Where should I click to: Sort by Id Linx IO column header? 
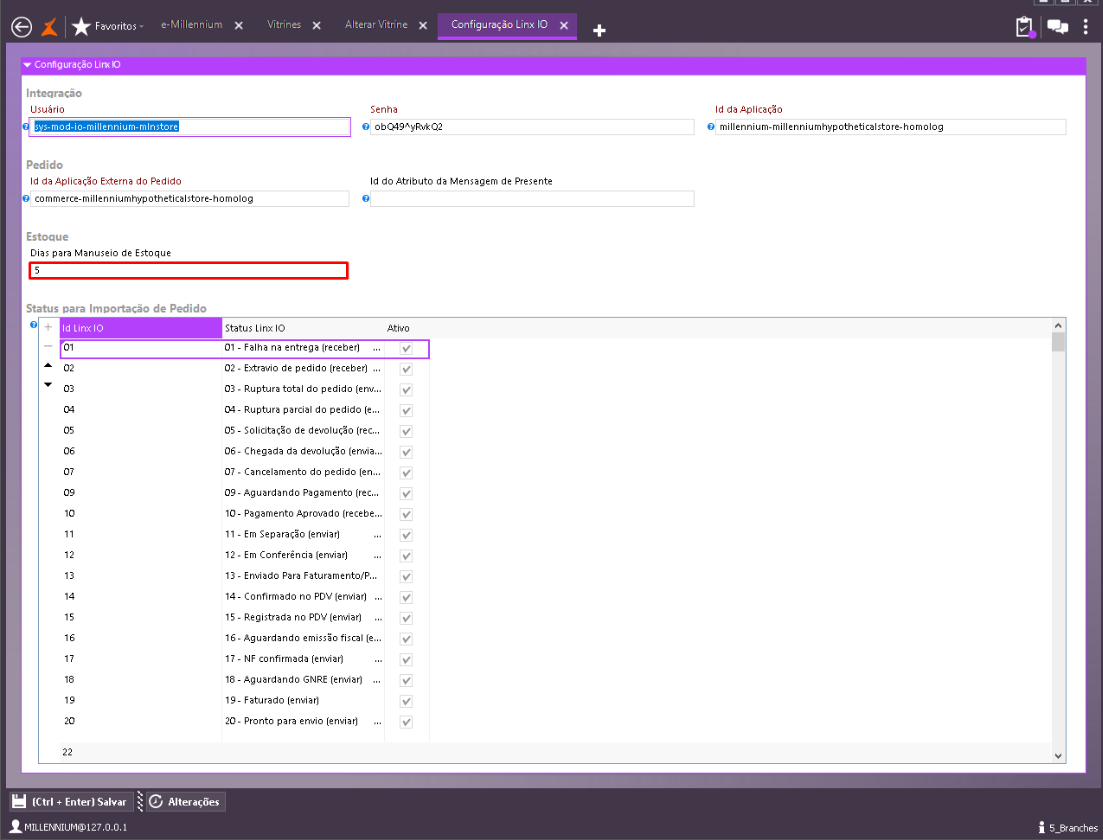tap(141, 328)
